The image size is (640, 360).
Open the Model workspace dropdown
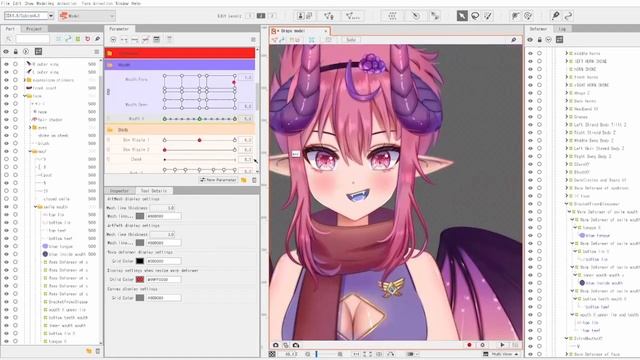click(x=87, y=16)
